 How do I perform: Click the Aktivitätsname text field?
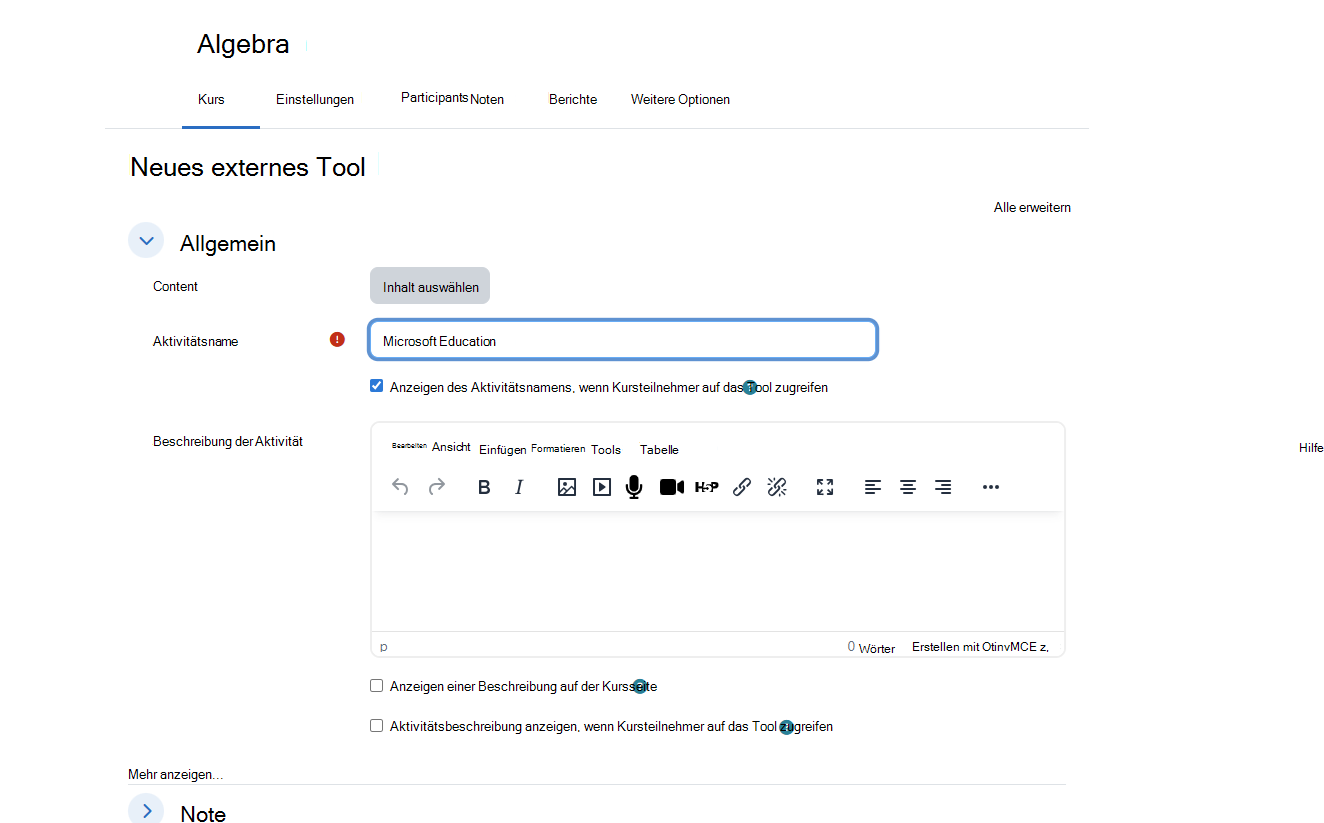623,340
